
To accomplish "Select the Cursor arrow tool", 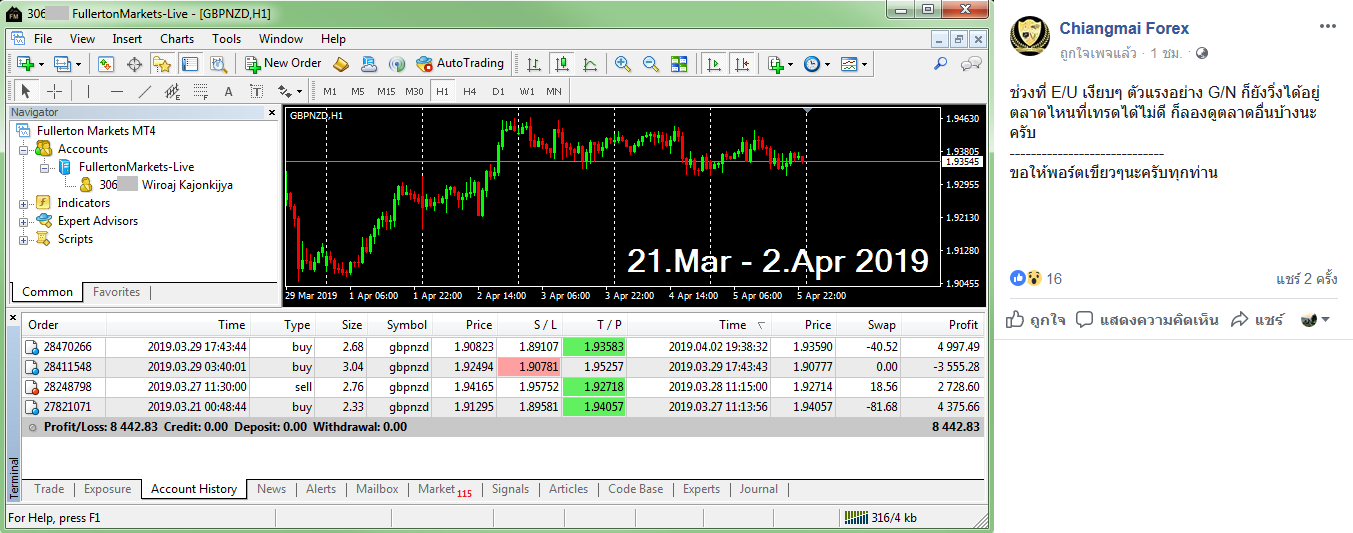I will tap(27, 91).
